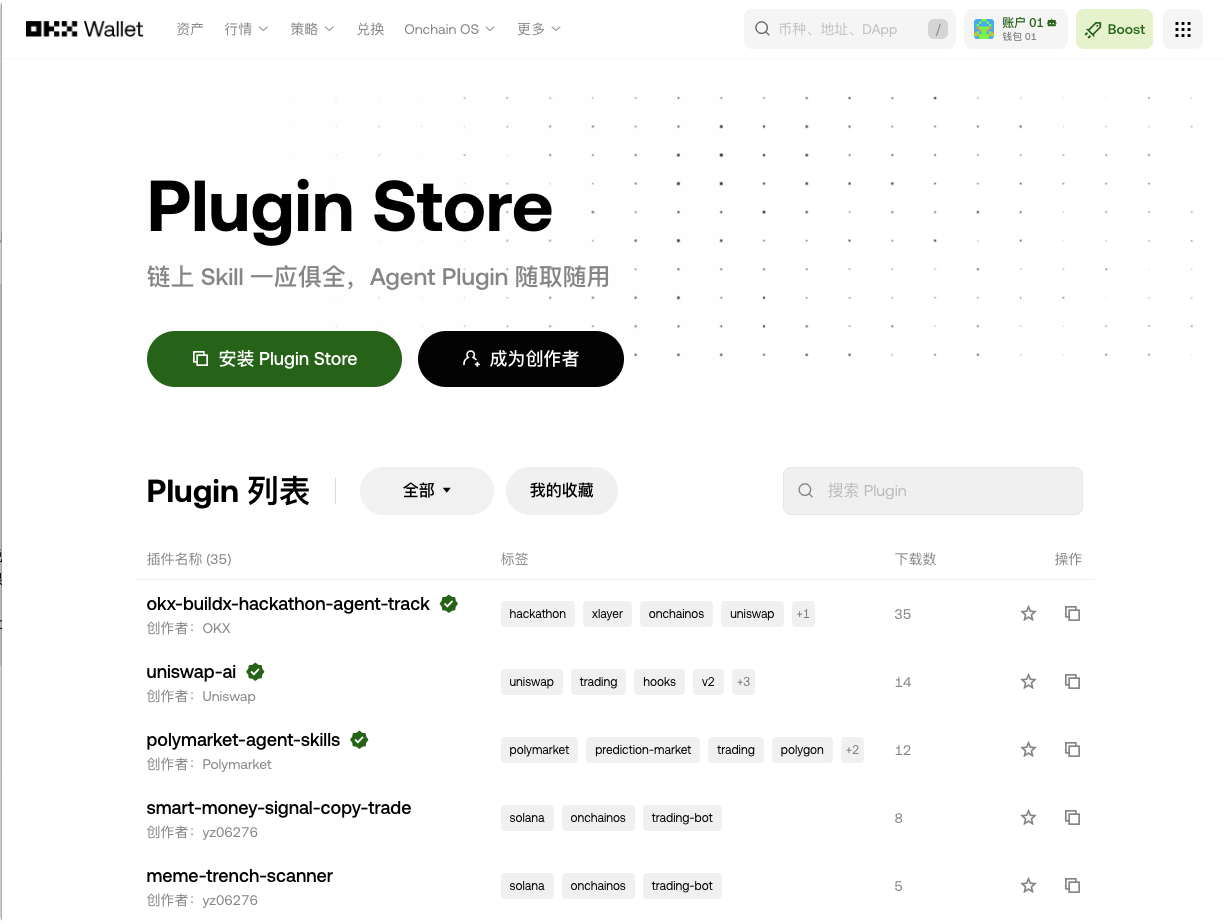Click the copy icon for uniswap-ai plugin
This screenshot has width=1226, height=923.
coord(1072,681)
